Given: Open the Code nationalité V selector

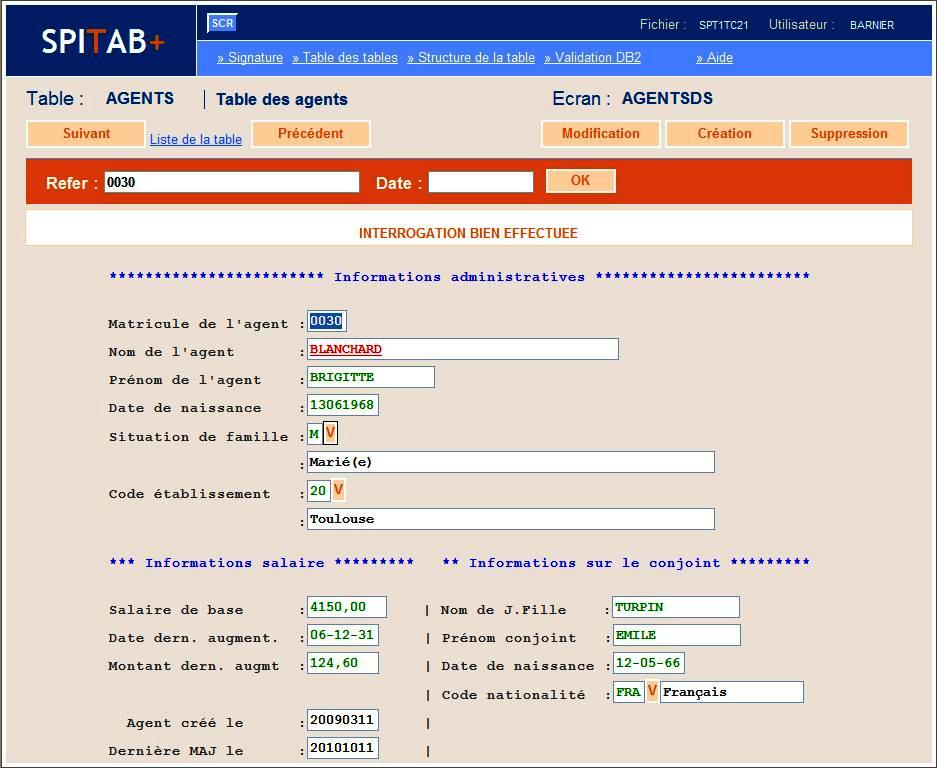Looking at the screenshot, I should pyautogui.click(x=652, y=691).
